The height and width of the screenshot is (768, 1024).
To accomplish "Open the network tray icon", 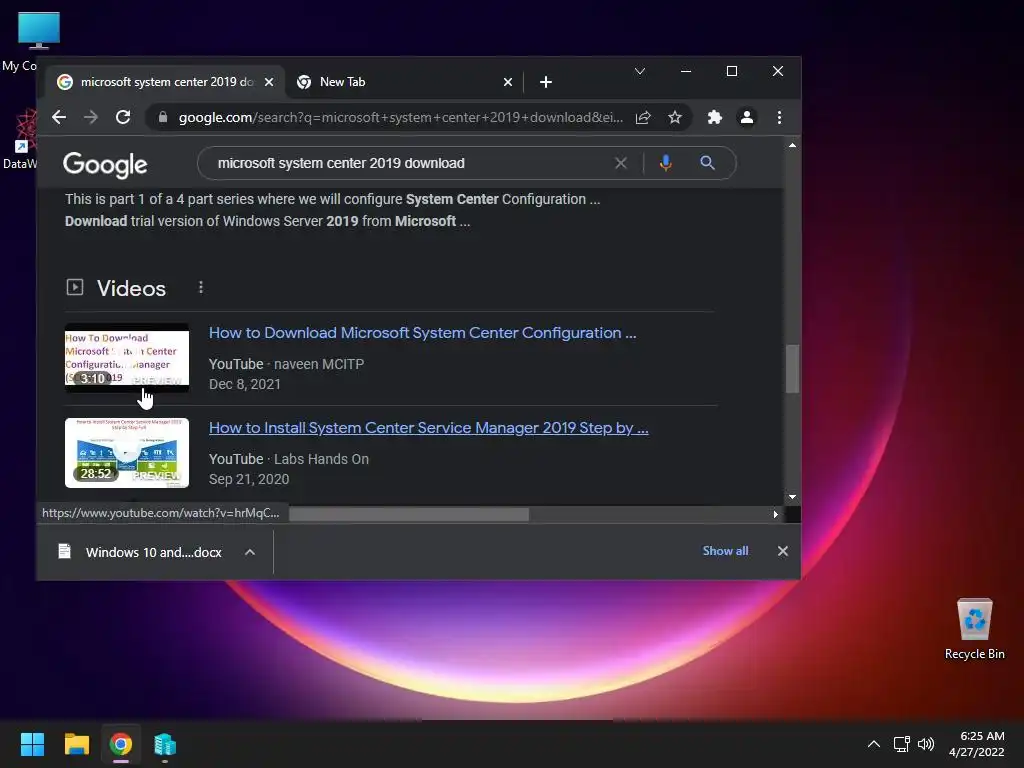I will [x=901, y=744].
